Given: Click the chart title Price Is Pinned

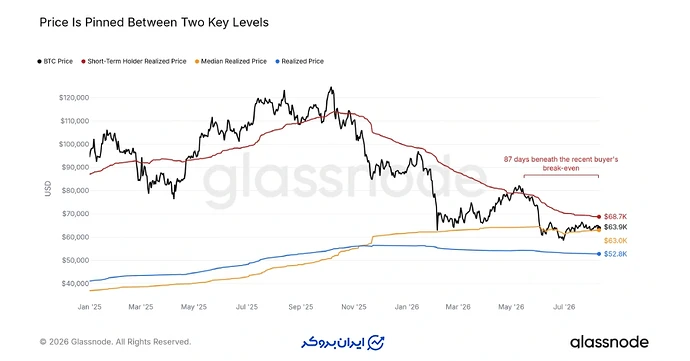Looking at the screenshot, I should (154, 22).
